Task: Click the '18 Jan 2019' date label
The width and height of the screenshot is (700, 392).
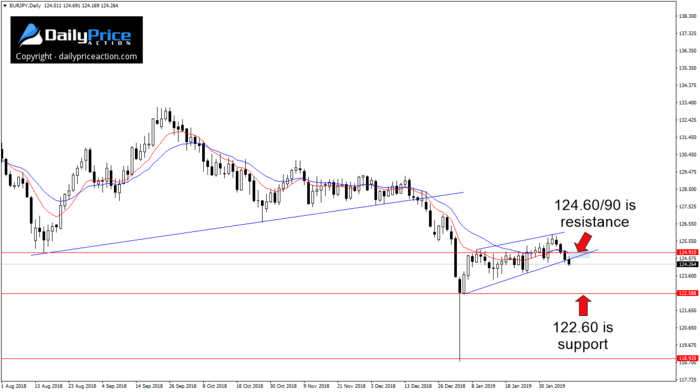Action: tap(518, 386)
